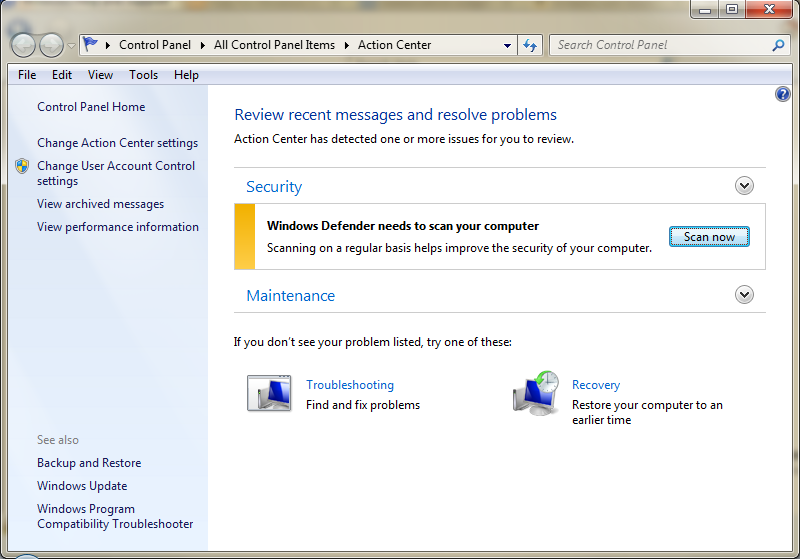Open View archived messages
Viewport: 800px width, 560px height.
(101, 204)
